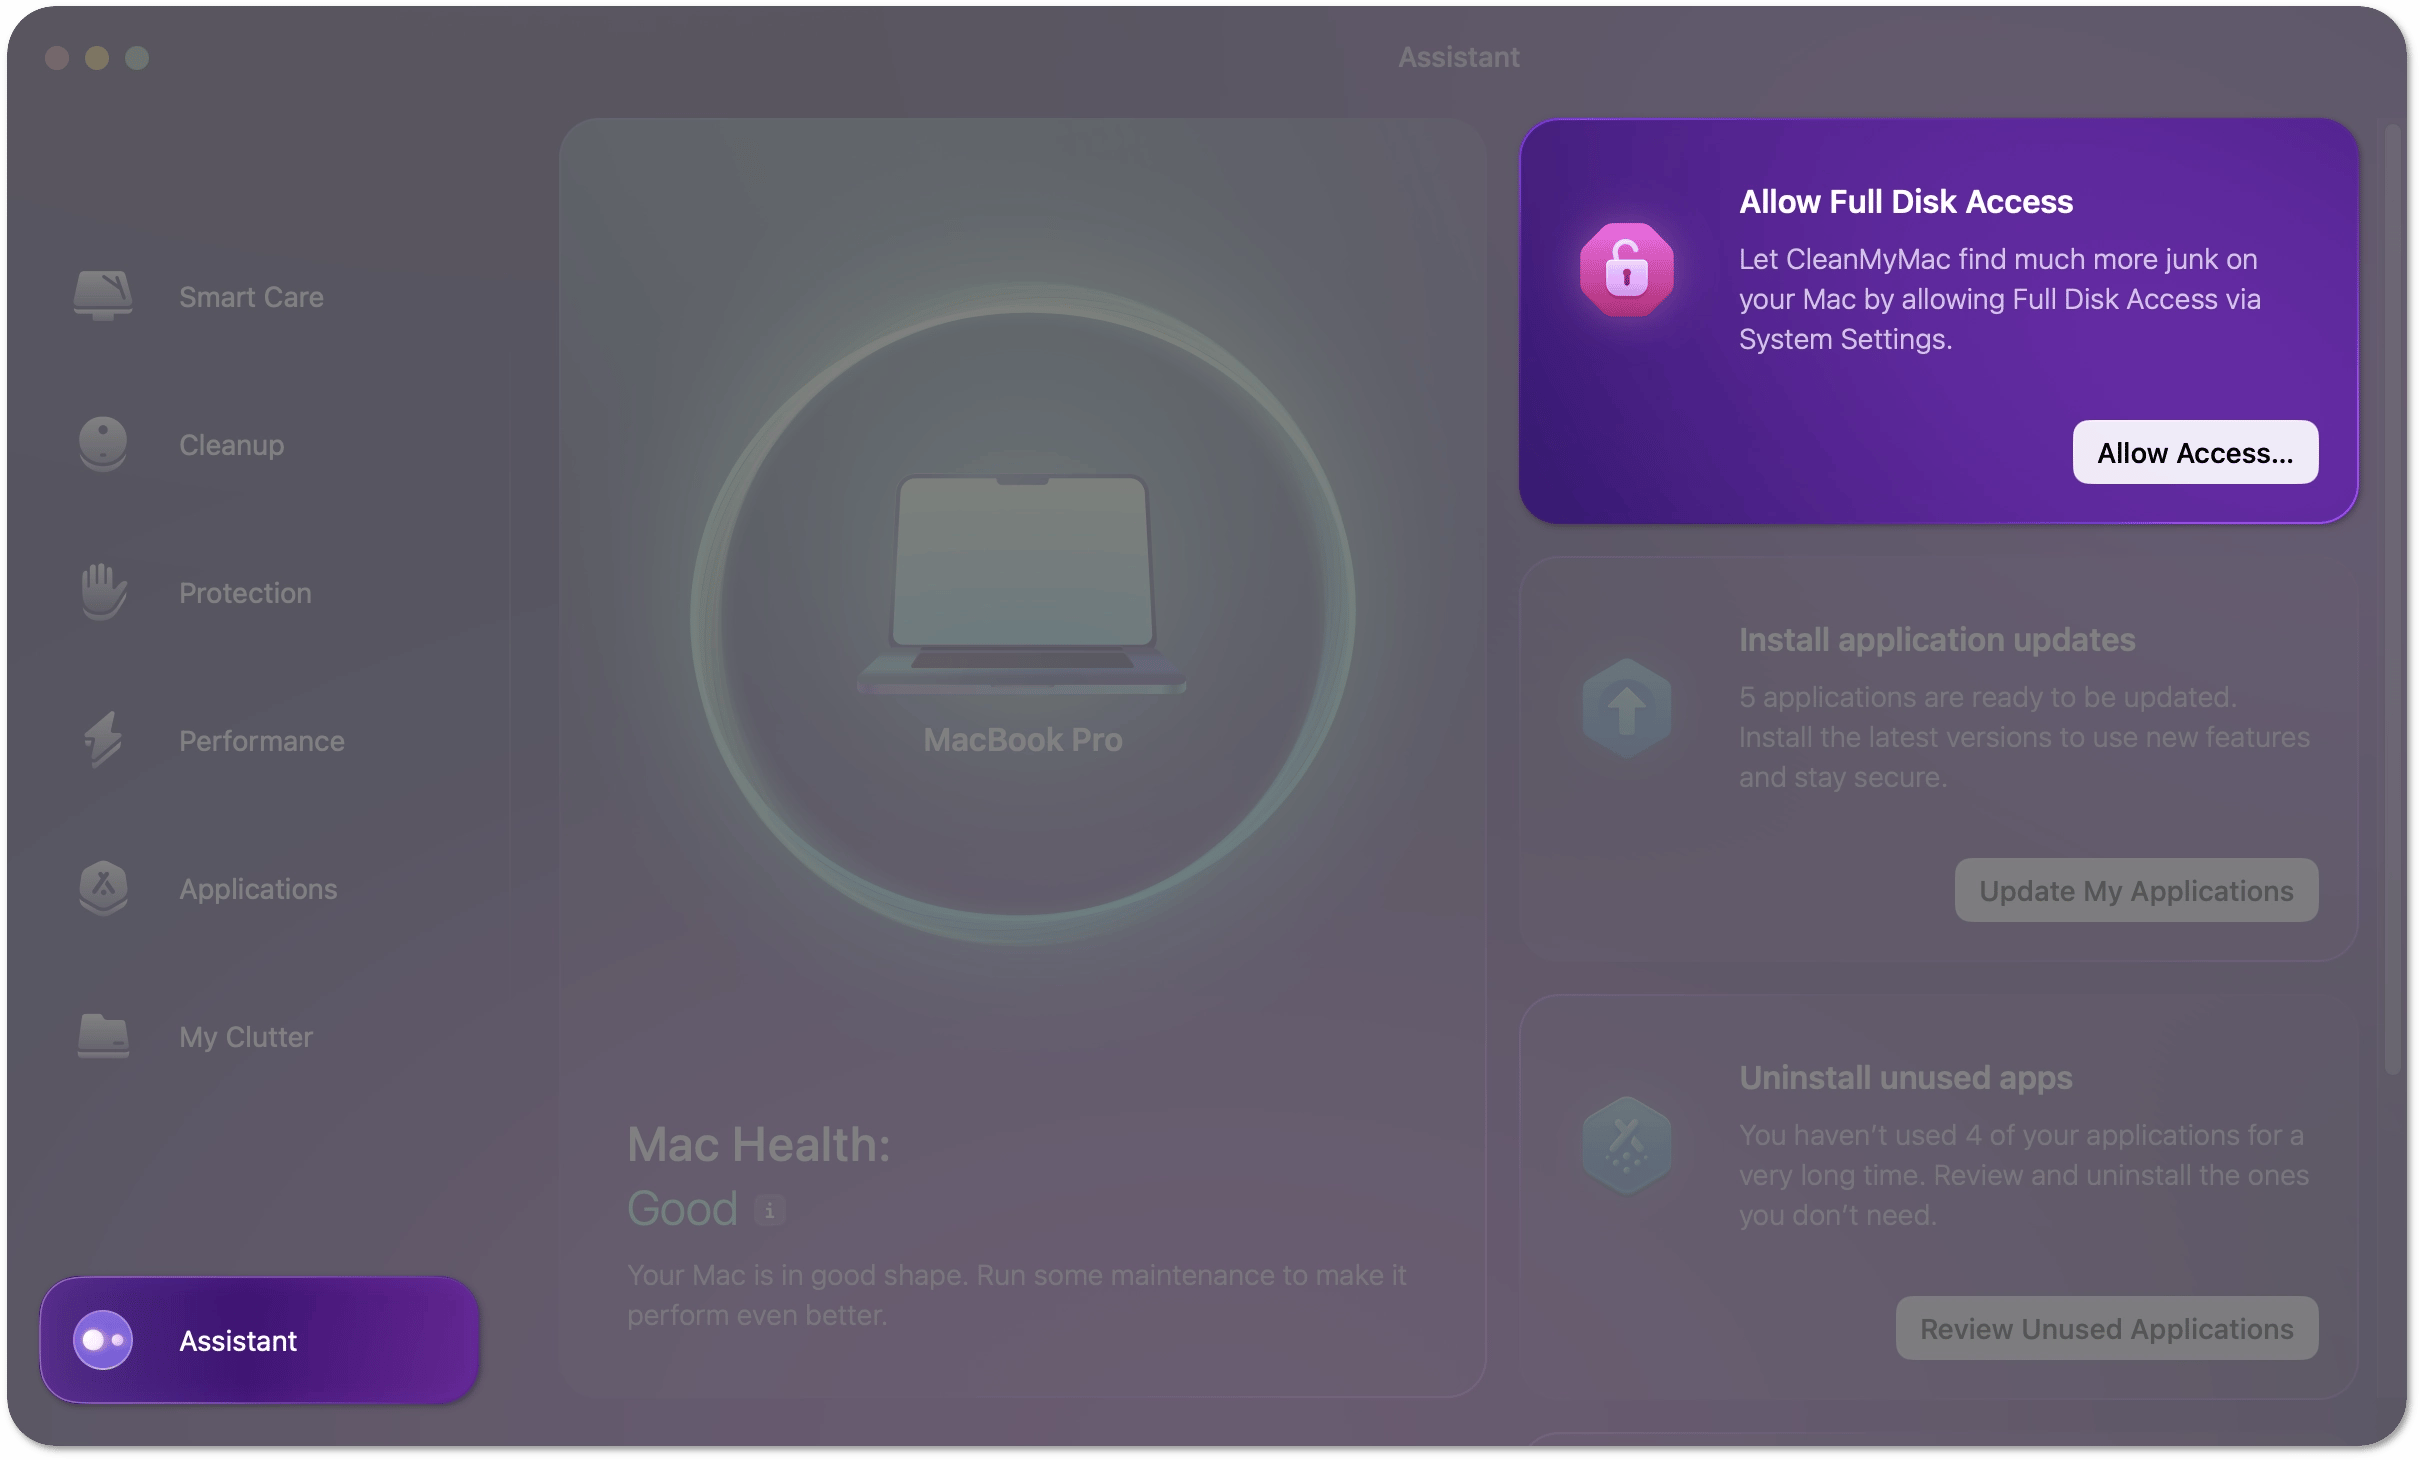Select the Assistant sidebar item
Image resolution: width=2420 pixels, height=1460 pixels.
(260, 1340)
